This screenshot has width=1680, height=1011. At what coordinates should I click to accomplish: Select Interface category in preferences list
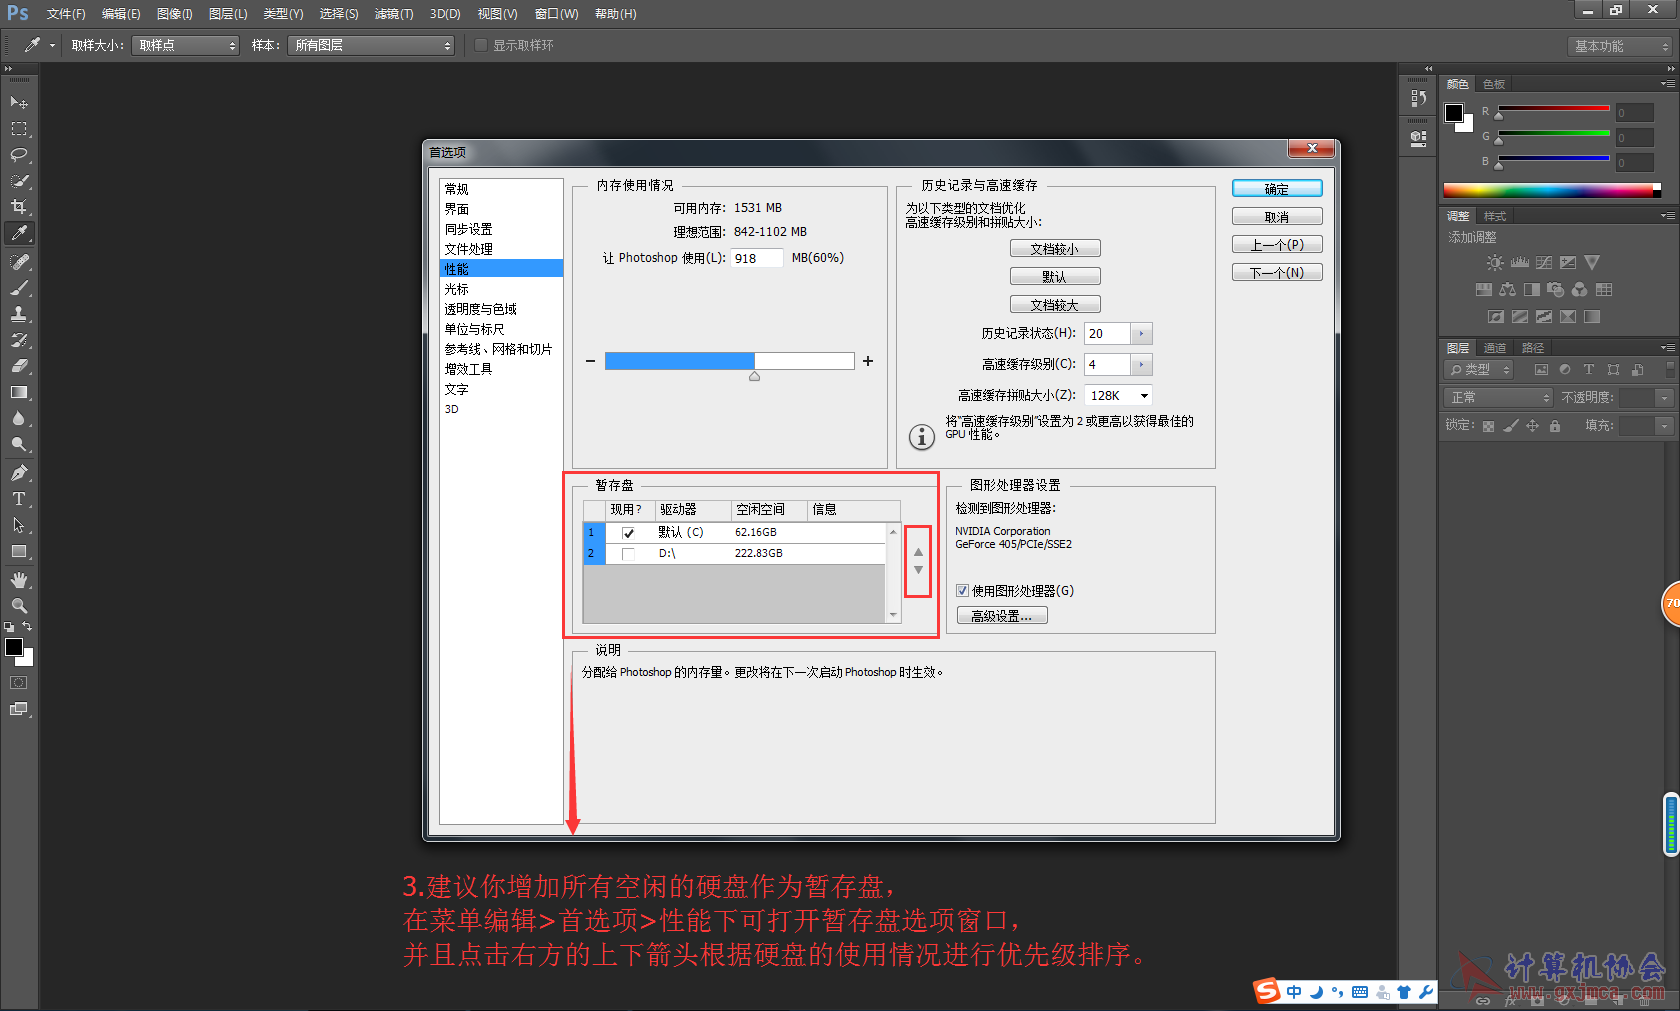501,209
